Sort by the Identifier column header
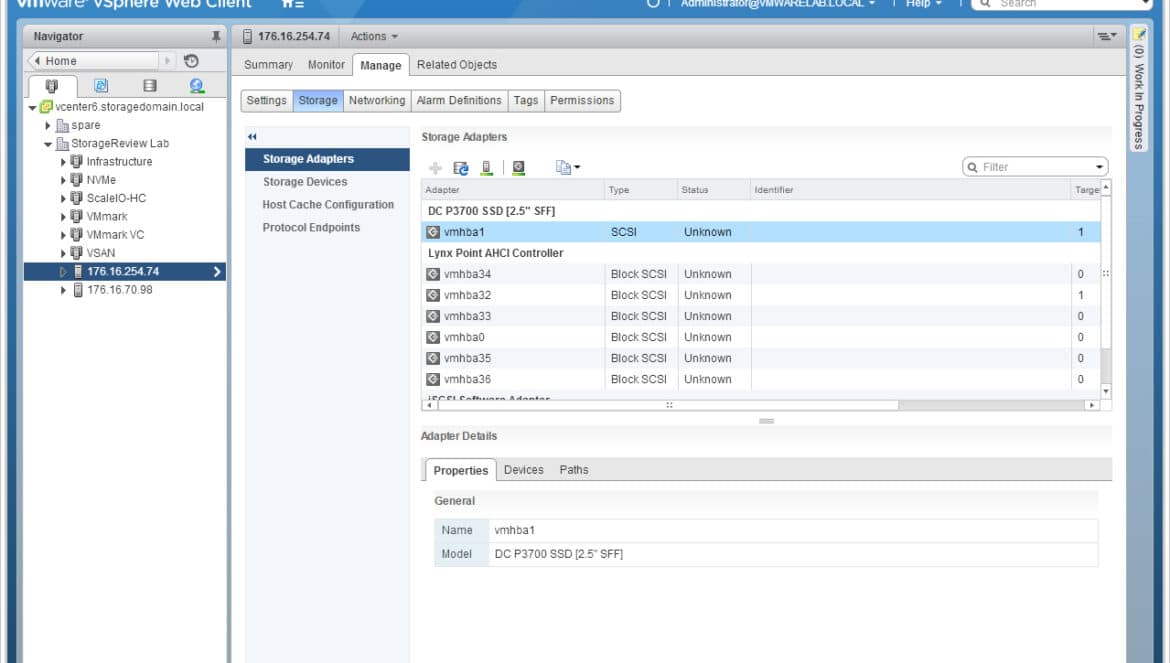The width and height of the screenshot is (1170, 663). [x=910, y=190]
